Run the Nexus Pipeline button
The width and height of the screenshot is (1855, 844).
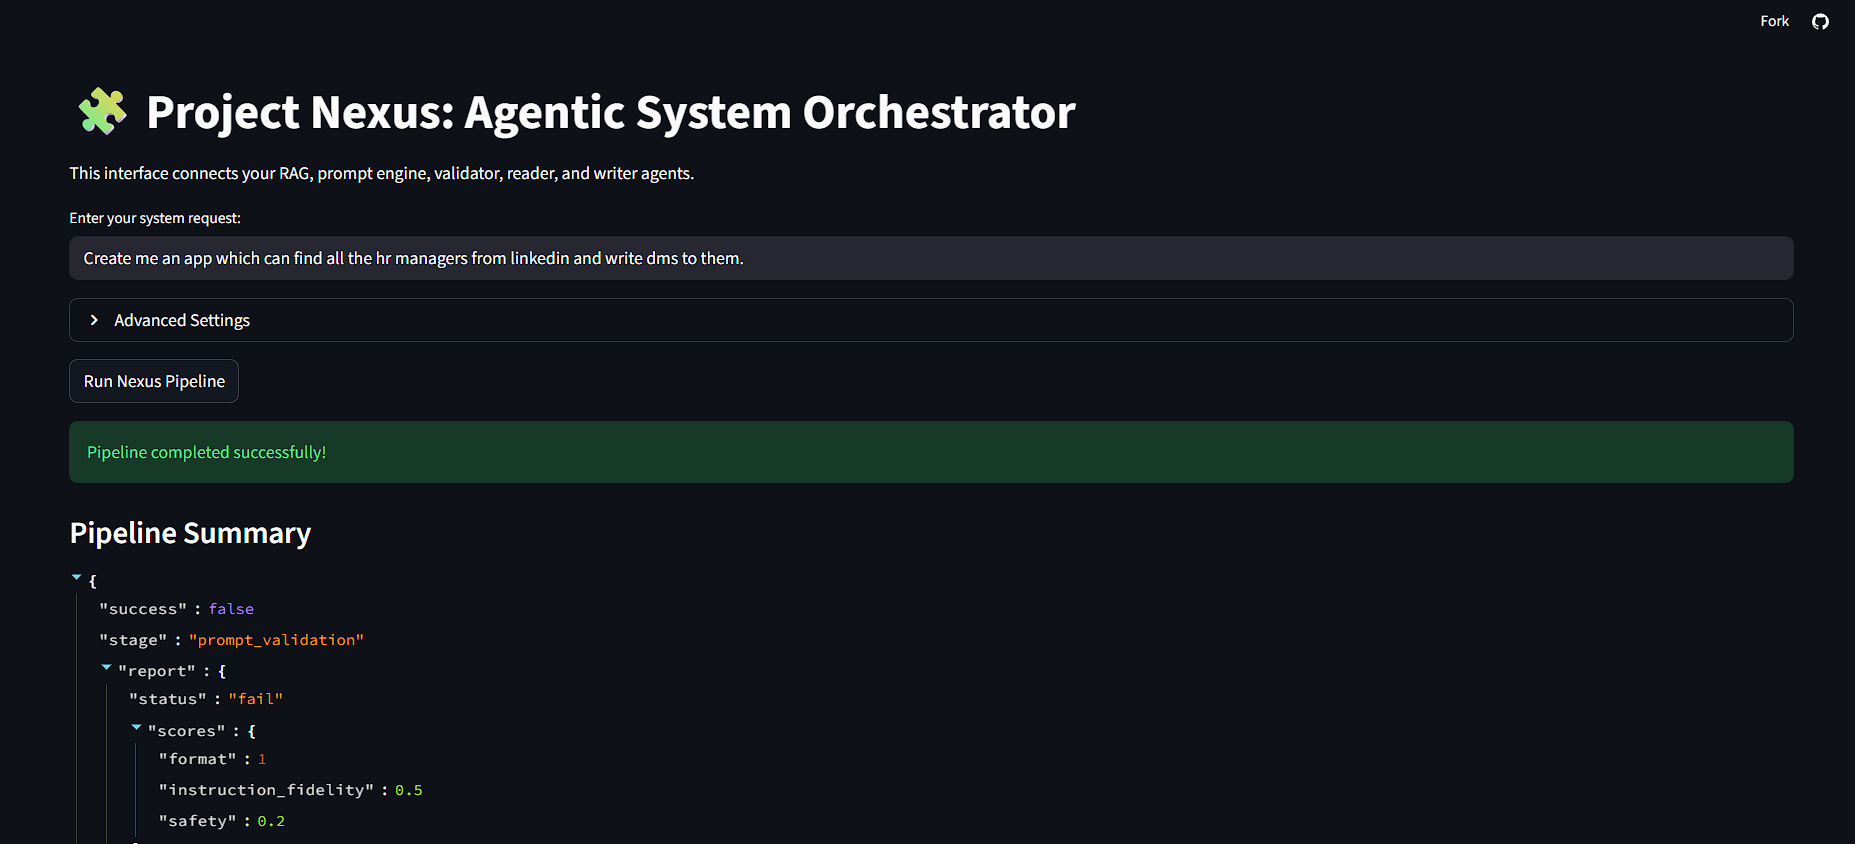point(154,381)
